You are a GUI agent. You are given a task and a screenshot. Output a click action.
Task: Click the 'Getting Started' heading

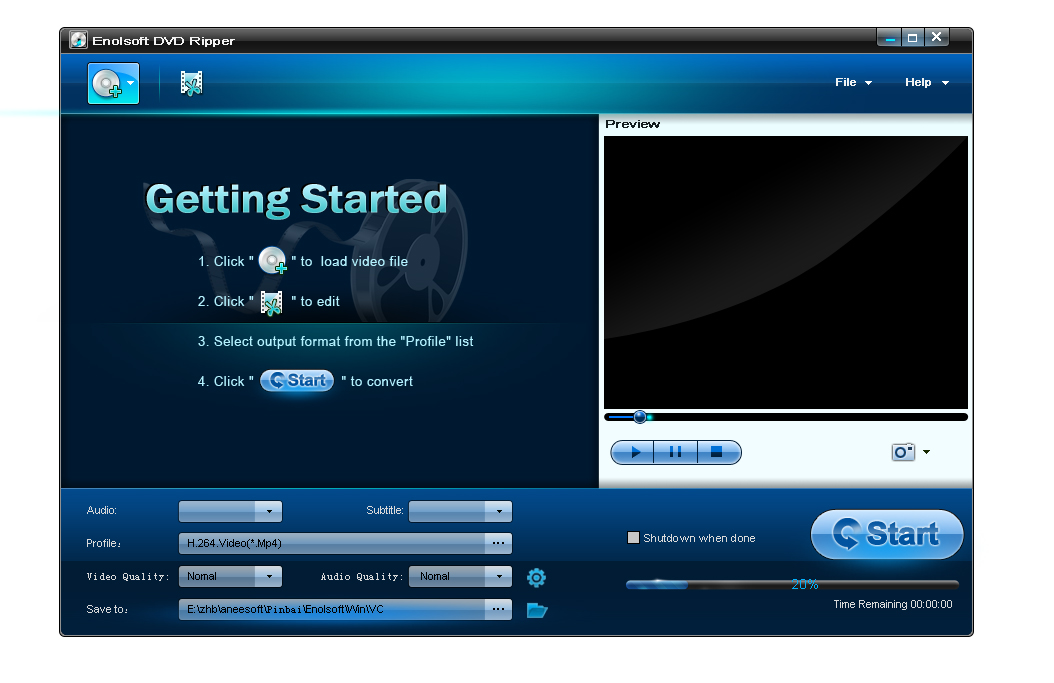coord(296,200)
